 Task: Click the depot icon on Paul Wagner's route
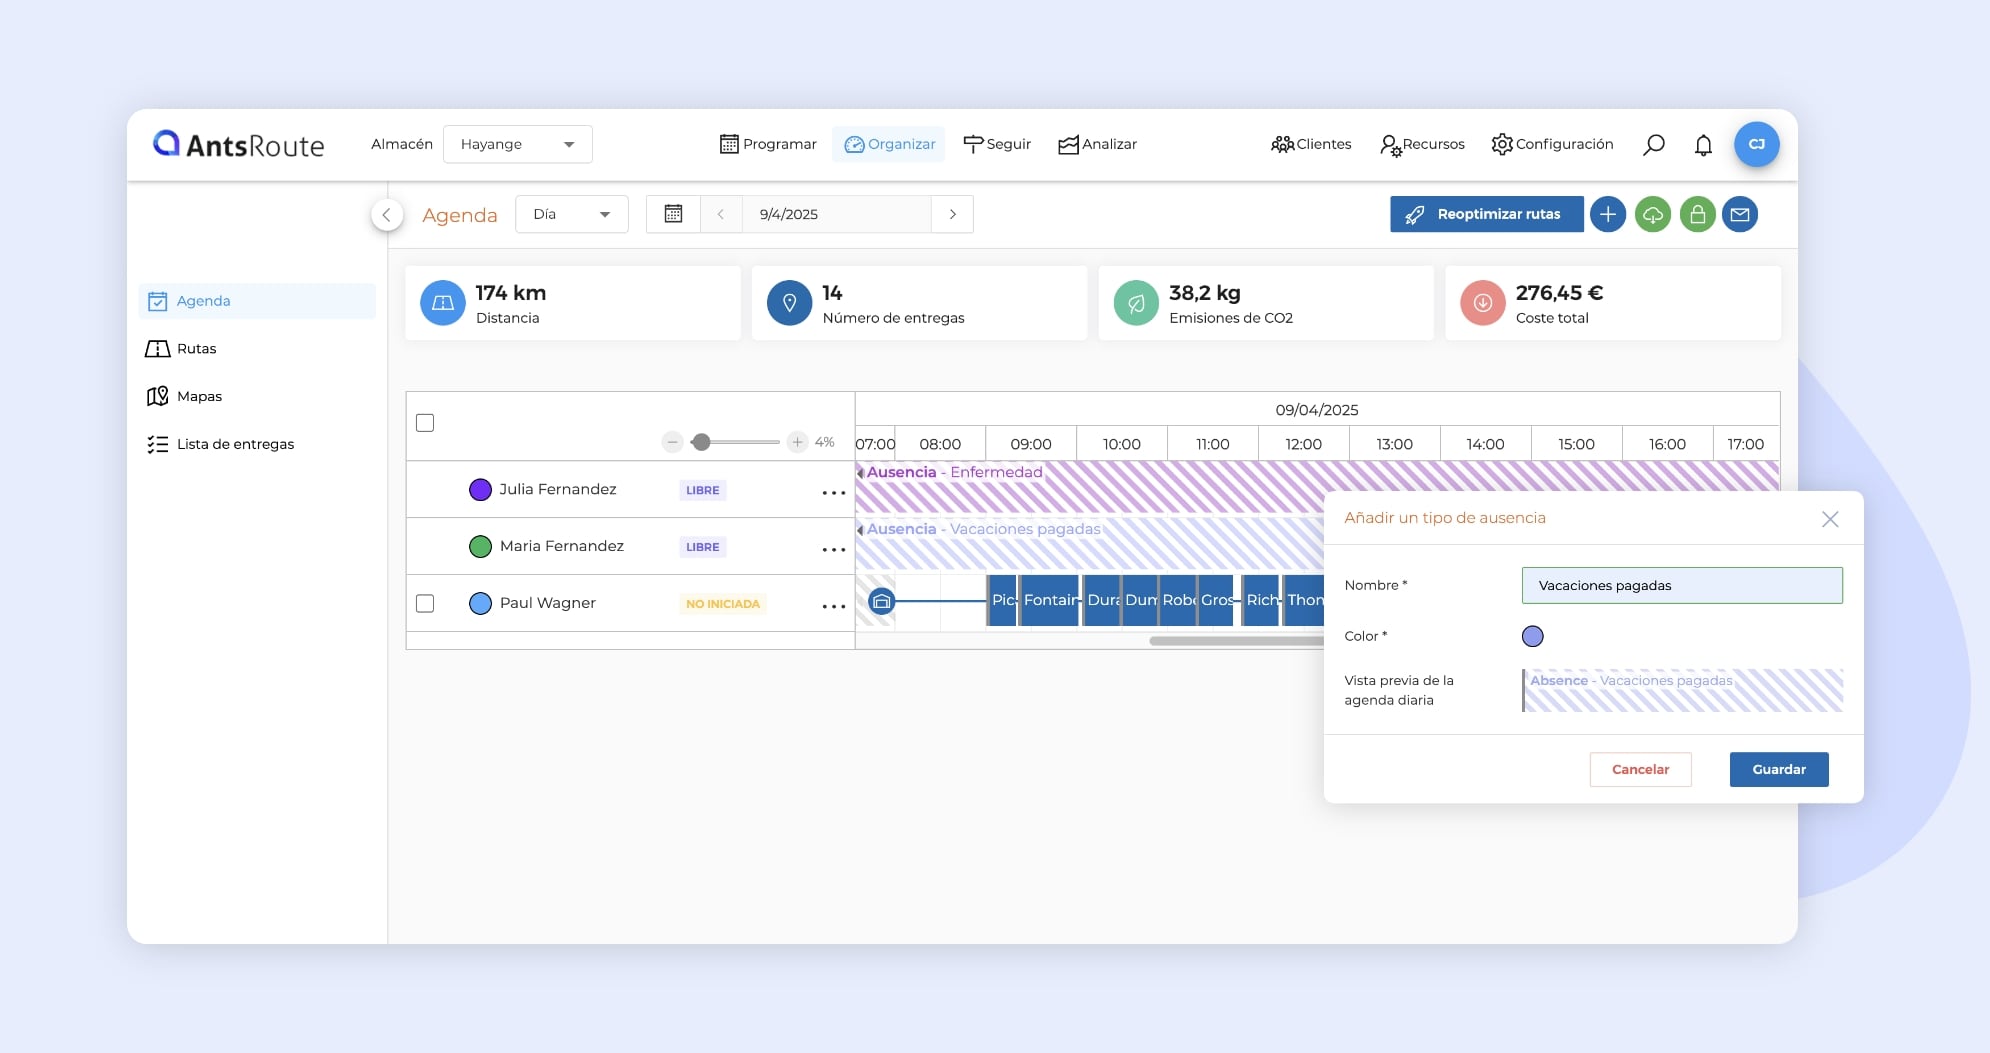[x=881, y=601]
